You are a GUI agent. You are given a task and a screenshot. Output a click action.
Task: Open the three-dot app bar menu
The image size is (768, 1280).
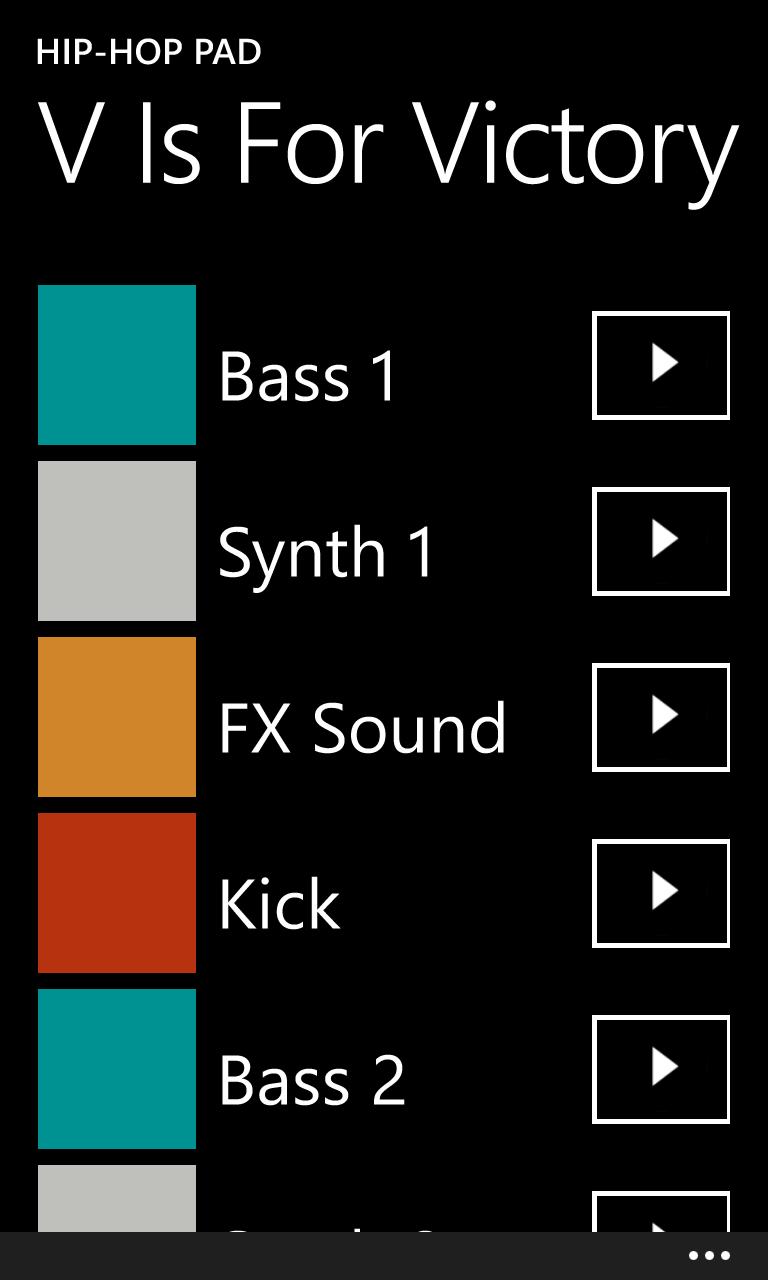pos(709,1256)
